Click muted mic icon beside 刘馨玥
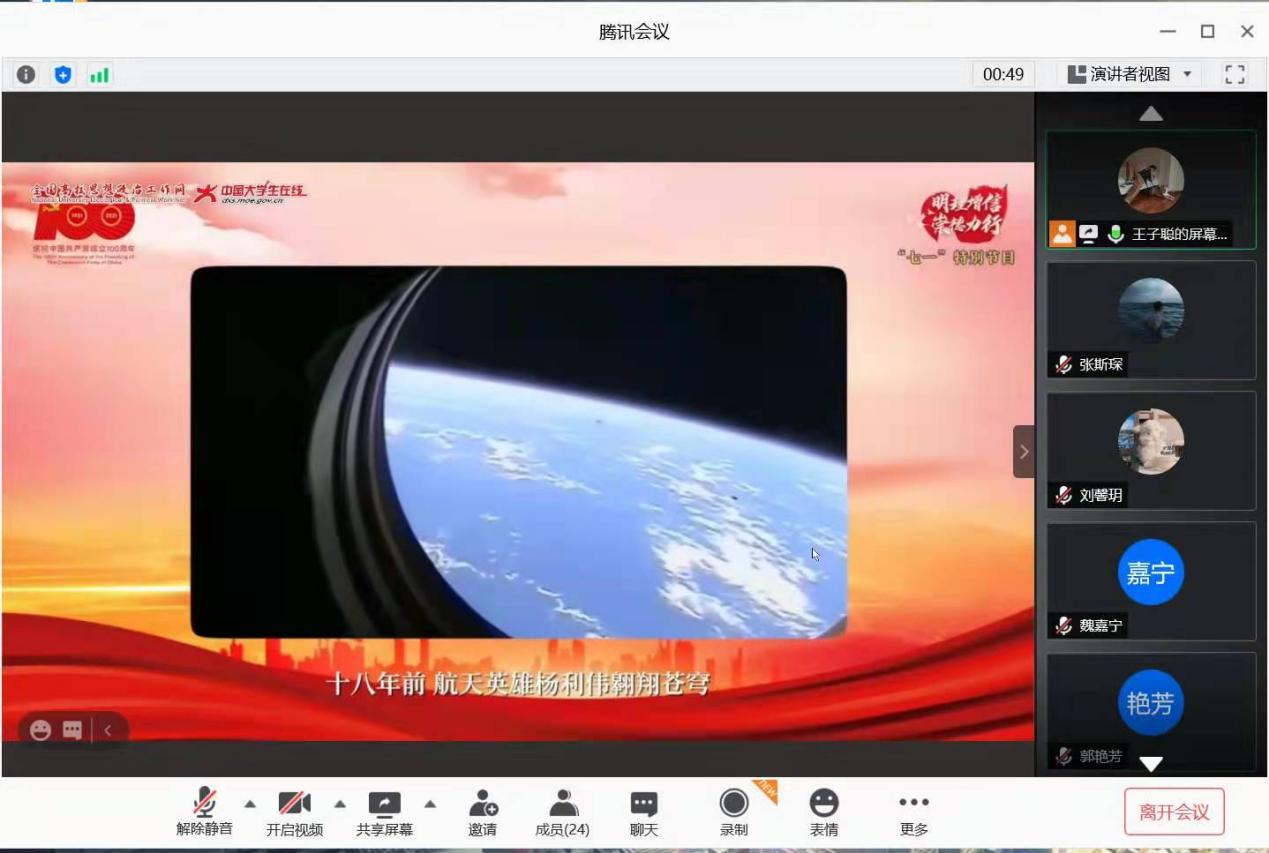This screenshot has width=1269, height=853. (x=1063, y=495)
